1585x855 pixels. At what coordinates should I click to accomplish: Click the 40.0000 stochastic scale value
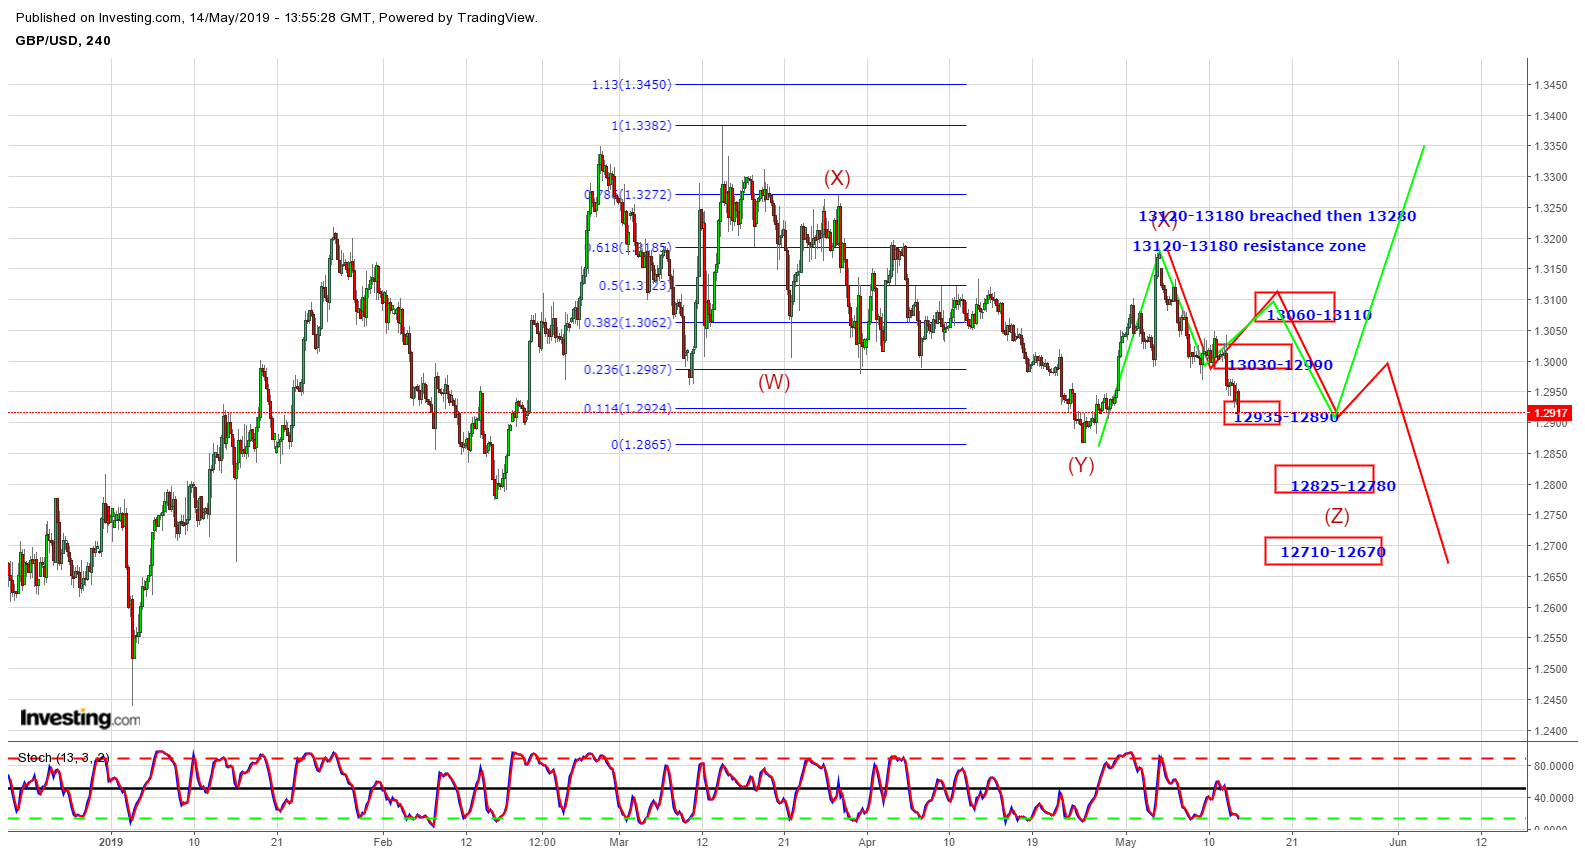[1554, 798]
